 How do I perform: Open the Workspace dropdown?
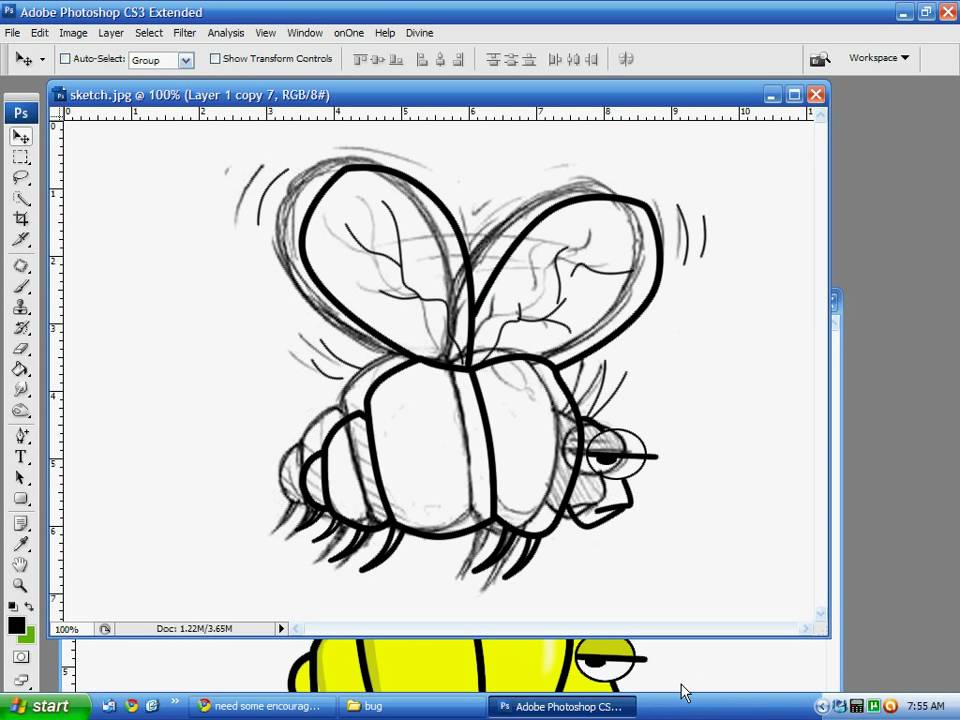[877, 58]
